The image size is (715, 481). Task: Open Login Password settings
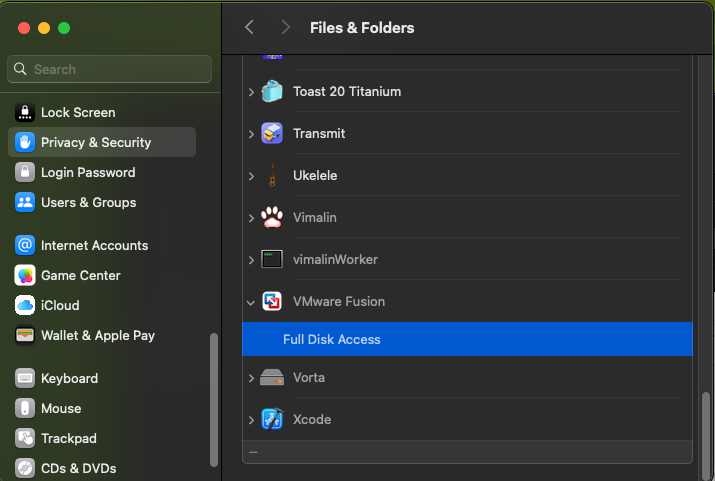click(x=102, y=172)
